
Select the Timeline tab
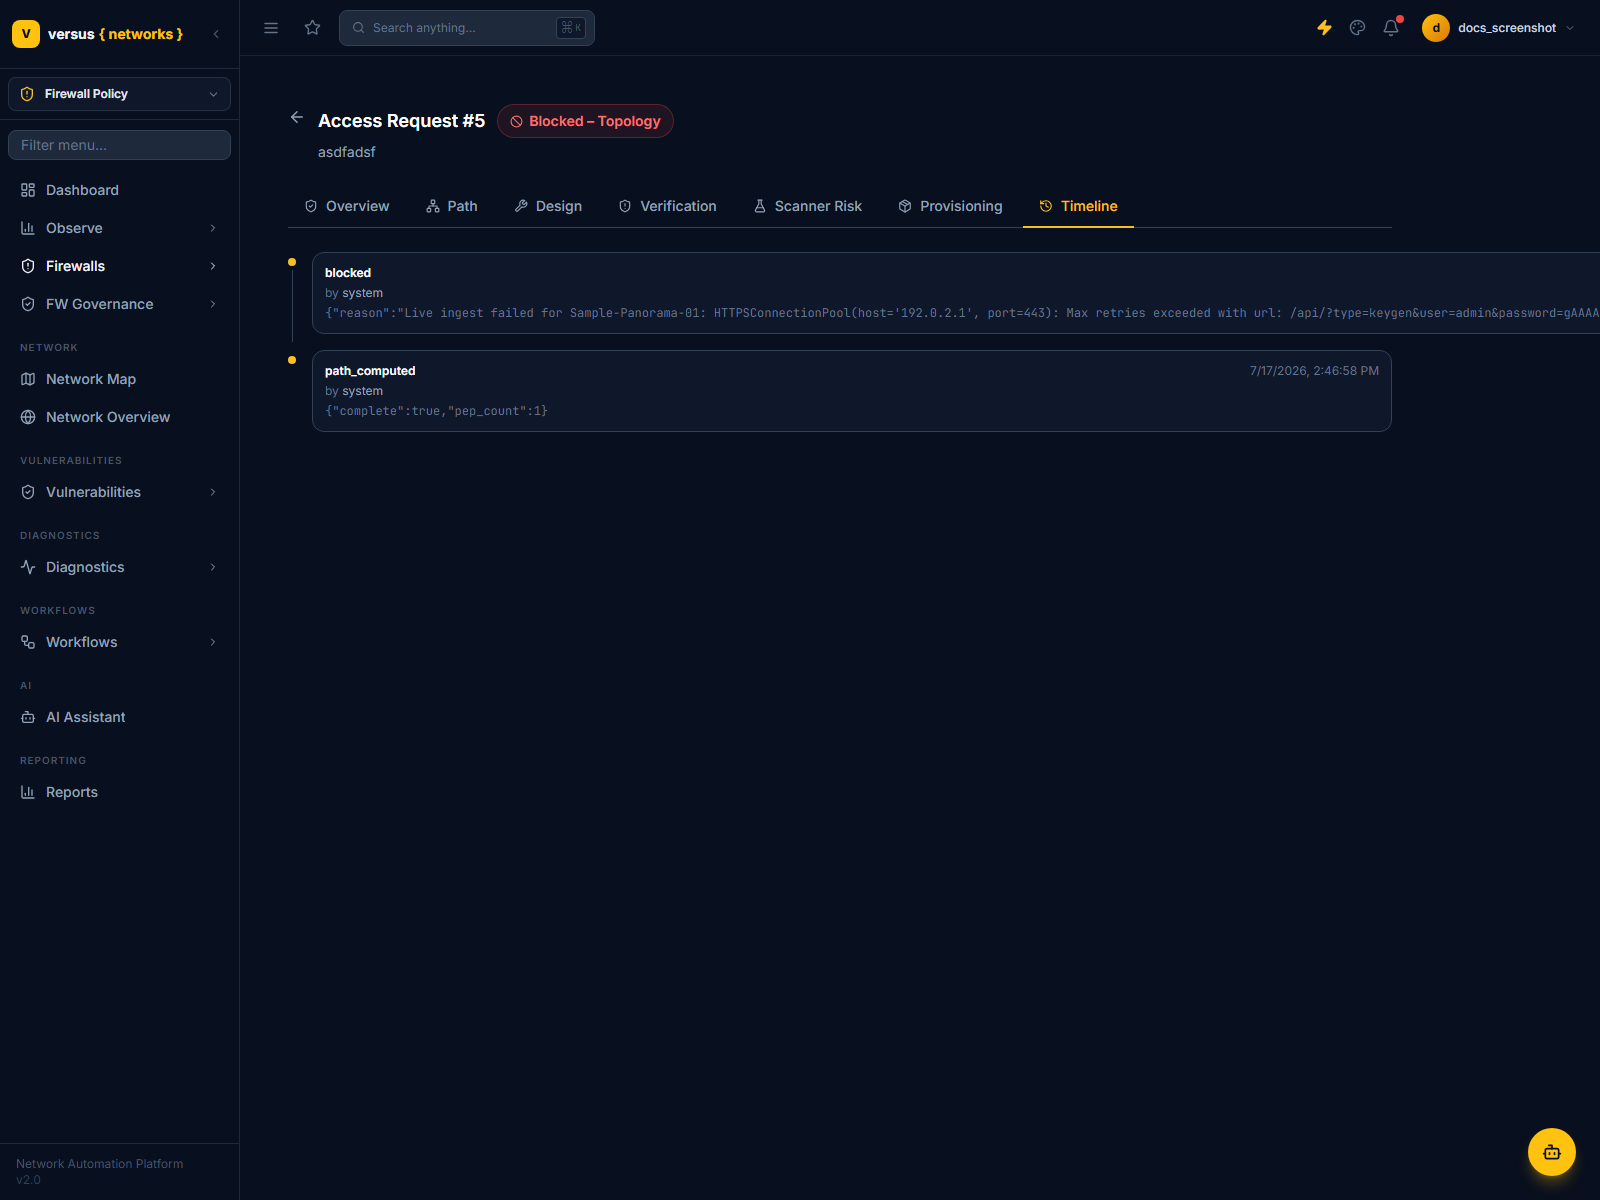(x=1078, y=206)
